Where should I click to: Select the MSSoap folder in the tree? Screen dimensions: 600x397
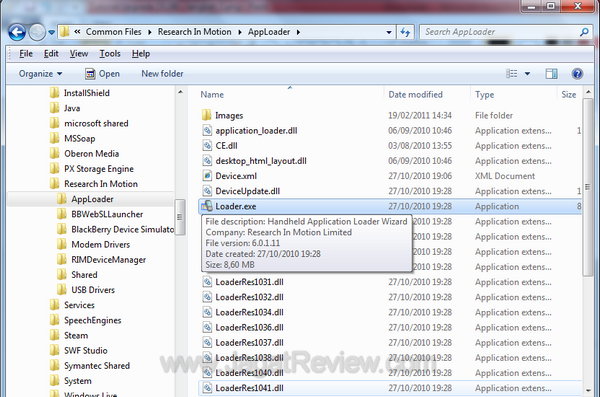click(x=80, y=139)
